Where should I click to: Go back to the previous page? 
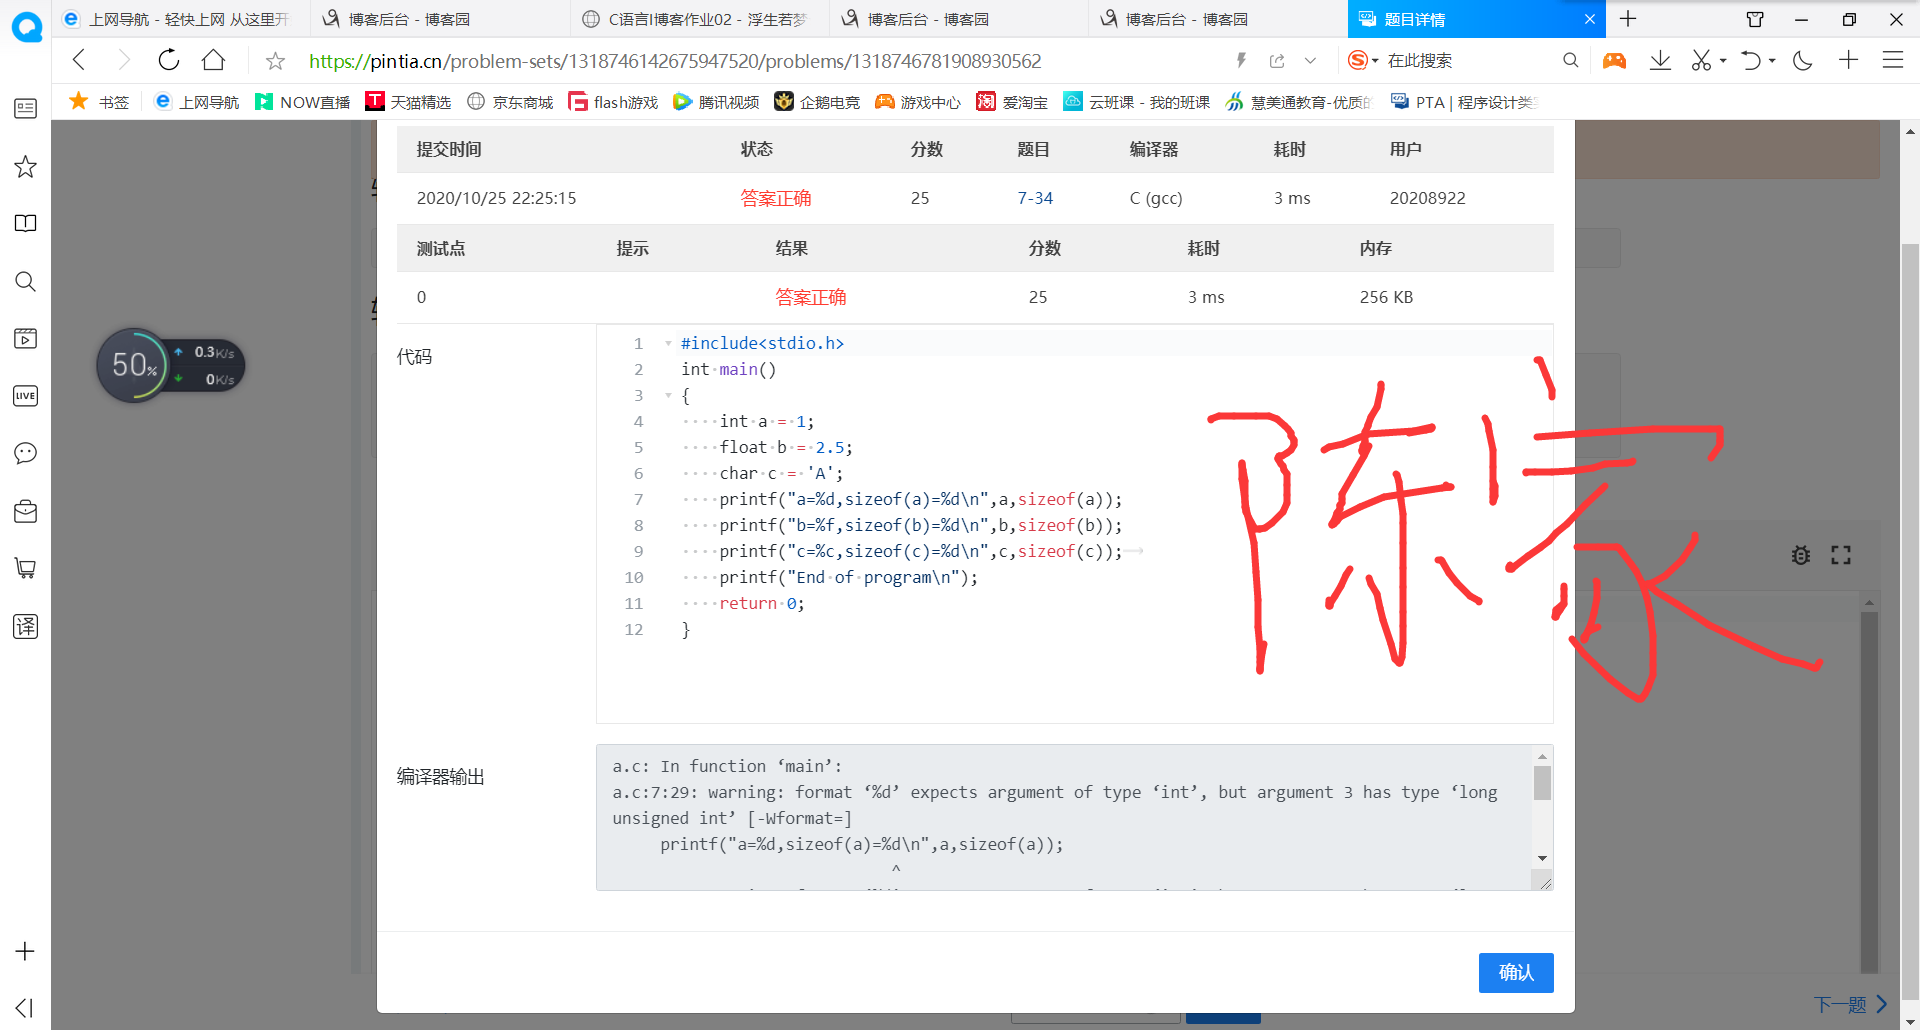pos(79,61)
